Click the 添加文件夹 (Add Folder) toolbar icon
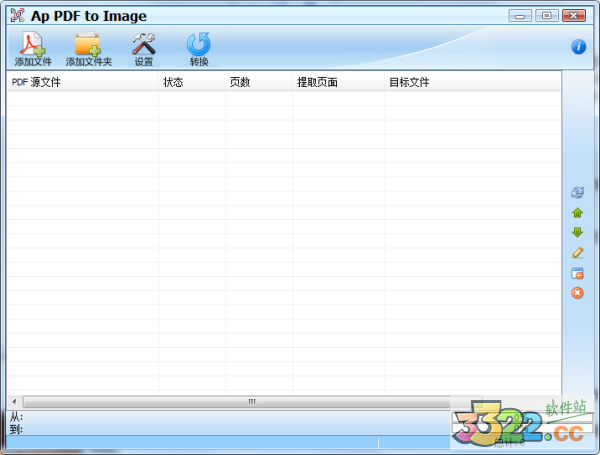 (88, 49)
